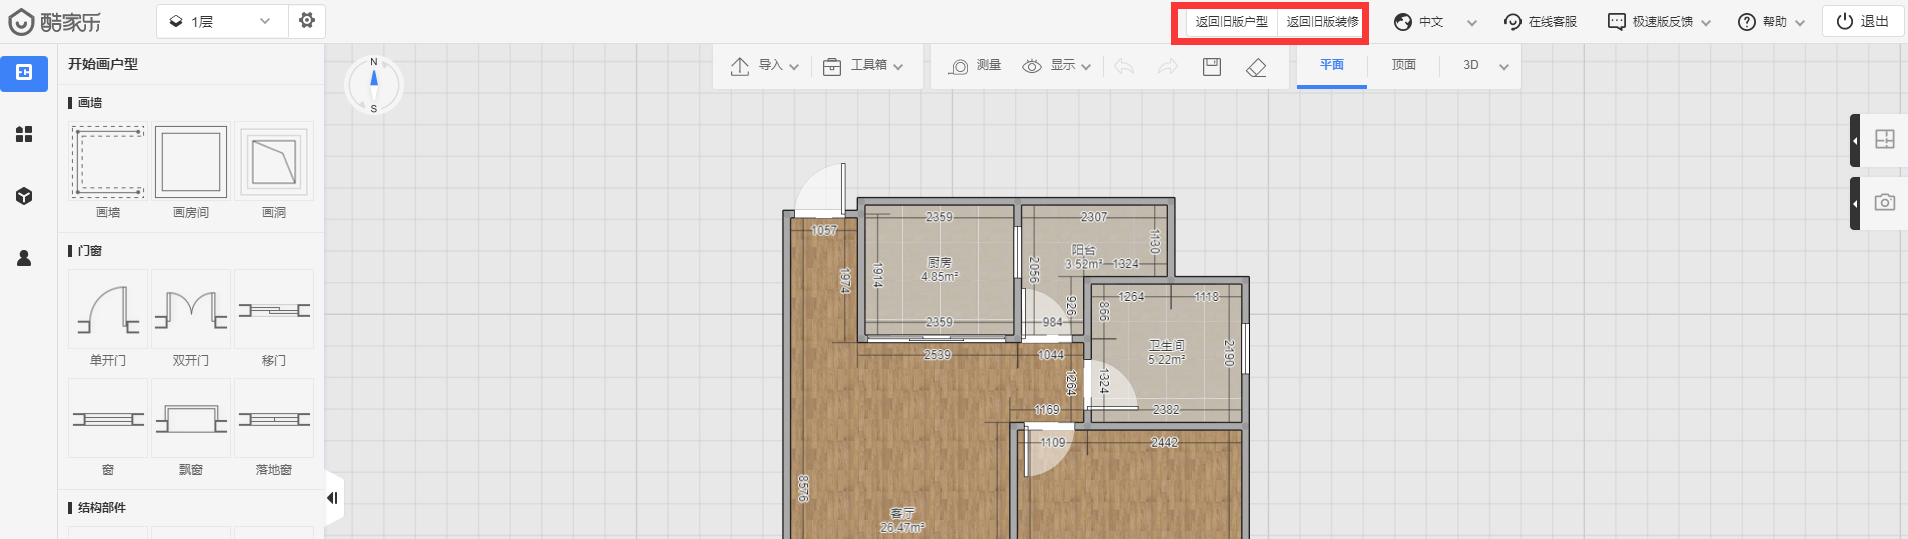The width and height of the screenshot is (1908, 539).
Task: Expand the 极速版反馈 feedback menu
Action: coord(1659,22)
